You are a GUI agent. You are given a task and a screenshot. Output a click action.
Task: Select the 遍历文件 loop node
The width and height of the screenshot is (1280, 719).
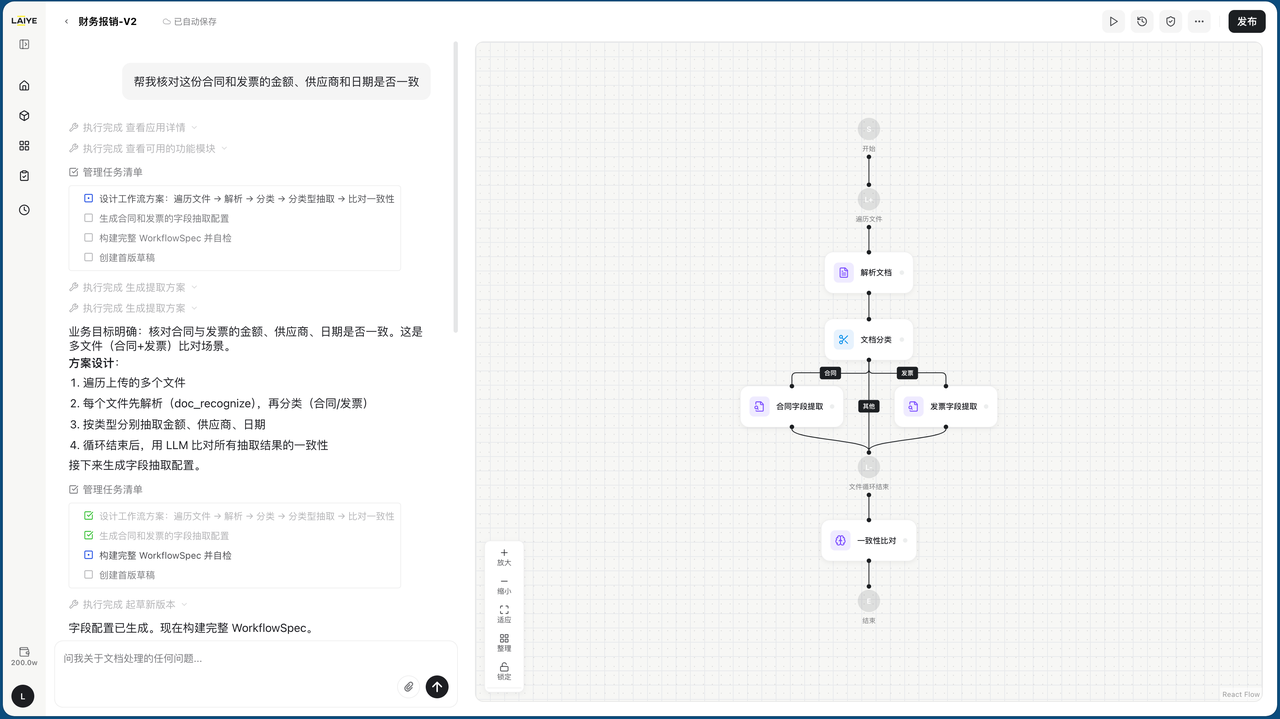point(869,200)
